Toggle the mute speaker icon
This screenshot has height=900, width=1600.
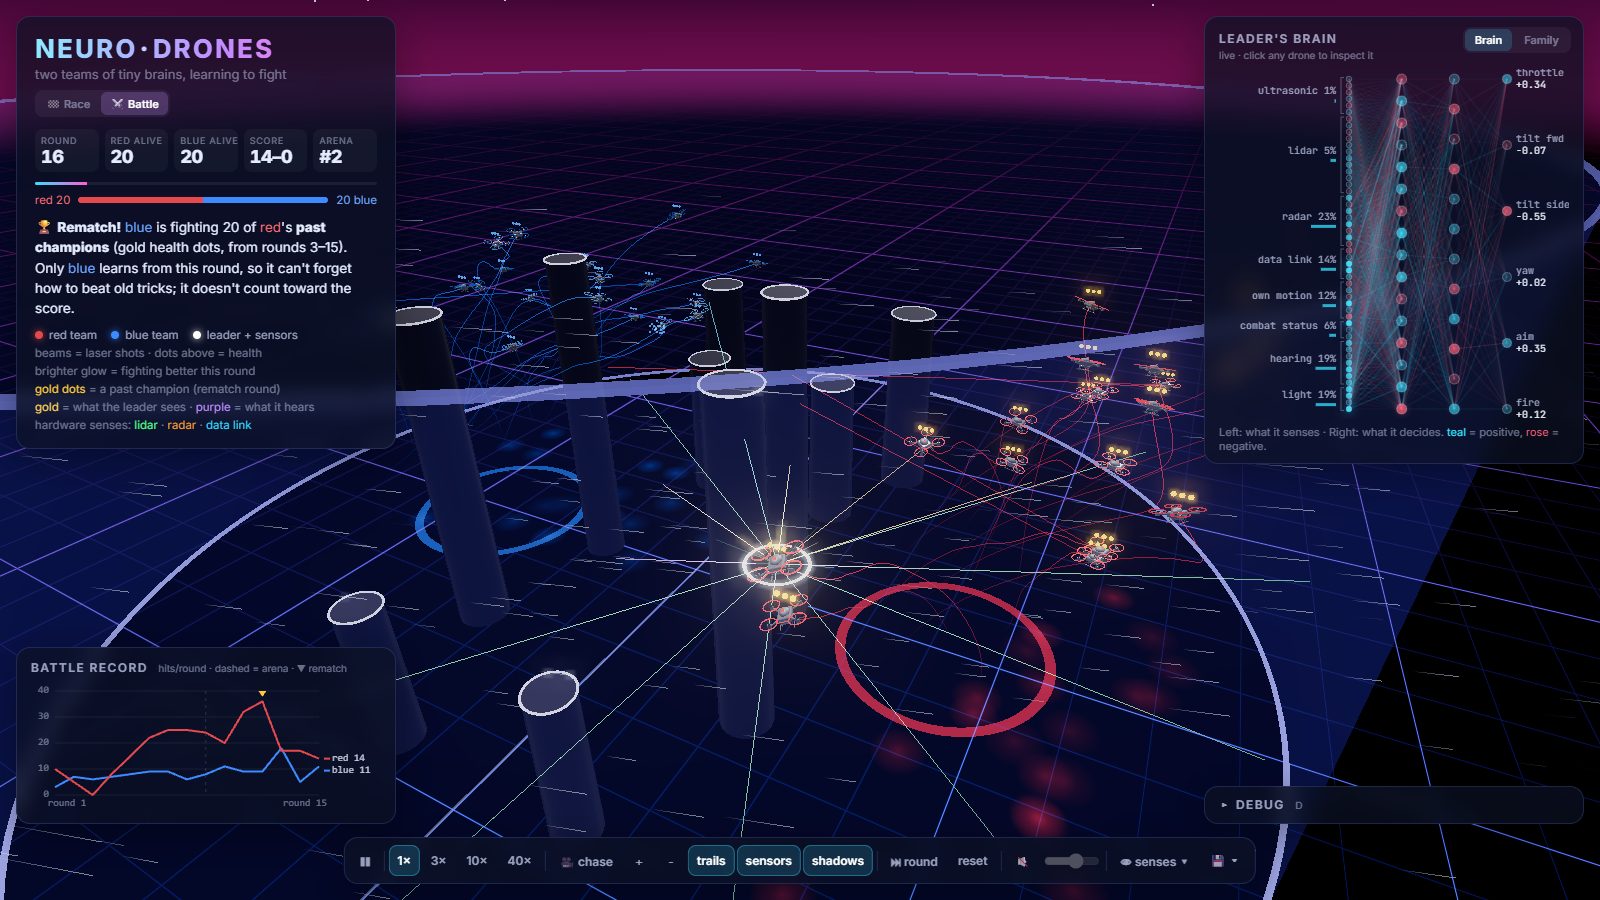coord(1022,862)
